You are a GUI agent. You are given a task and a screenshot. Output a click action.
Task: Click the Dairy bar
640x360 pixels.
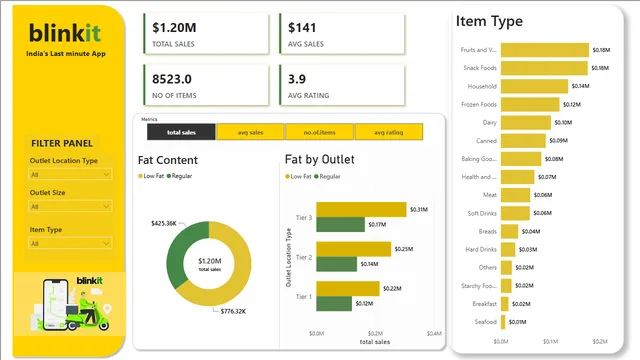tap(526, 122)
